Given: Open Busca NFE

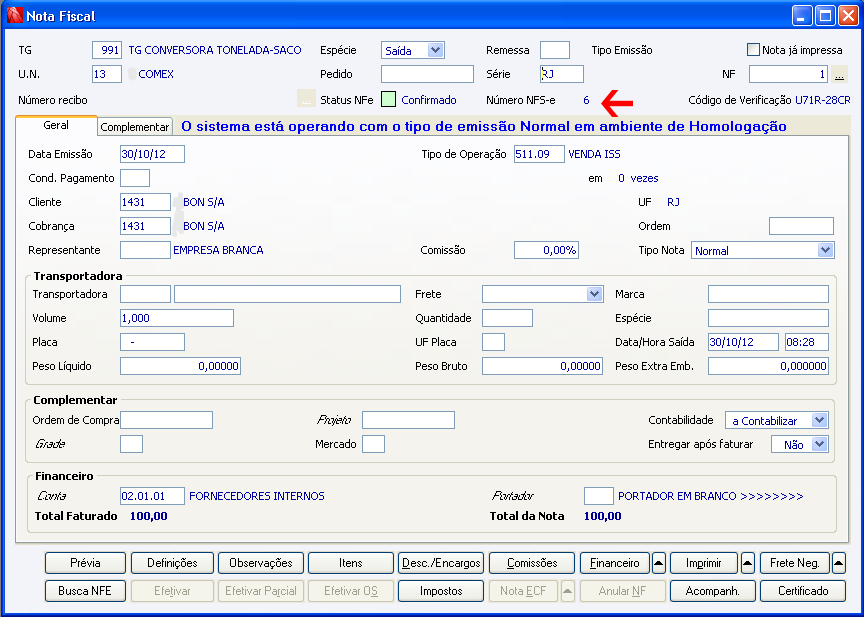Looking at the screenshot, I should 85,591.
